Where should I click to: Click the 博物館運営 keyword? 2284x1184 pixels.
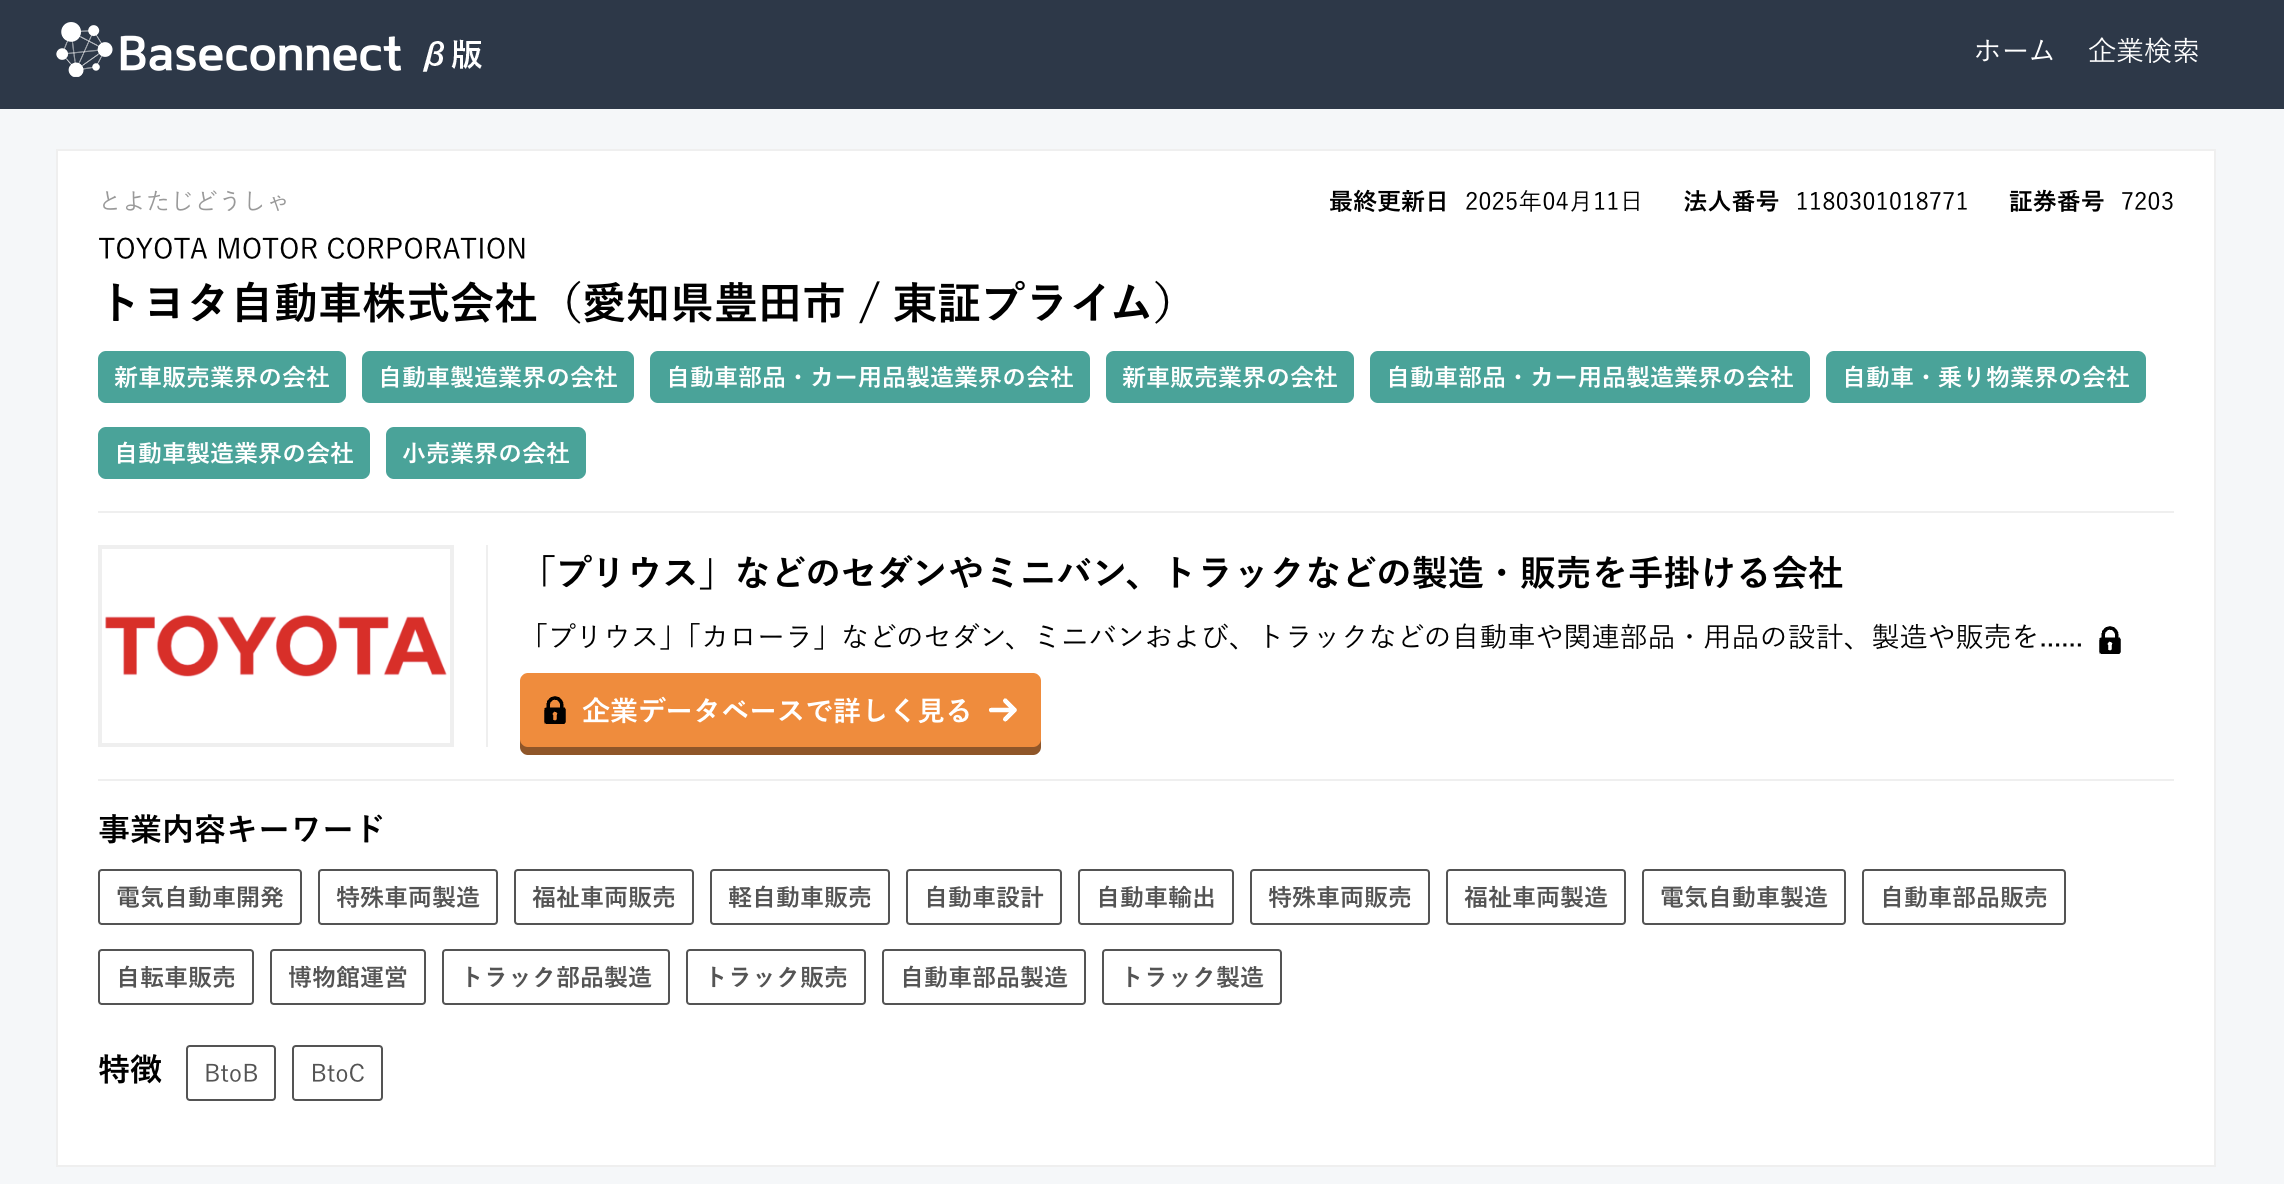click(x=348, y=977)
